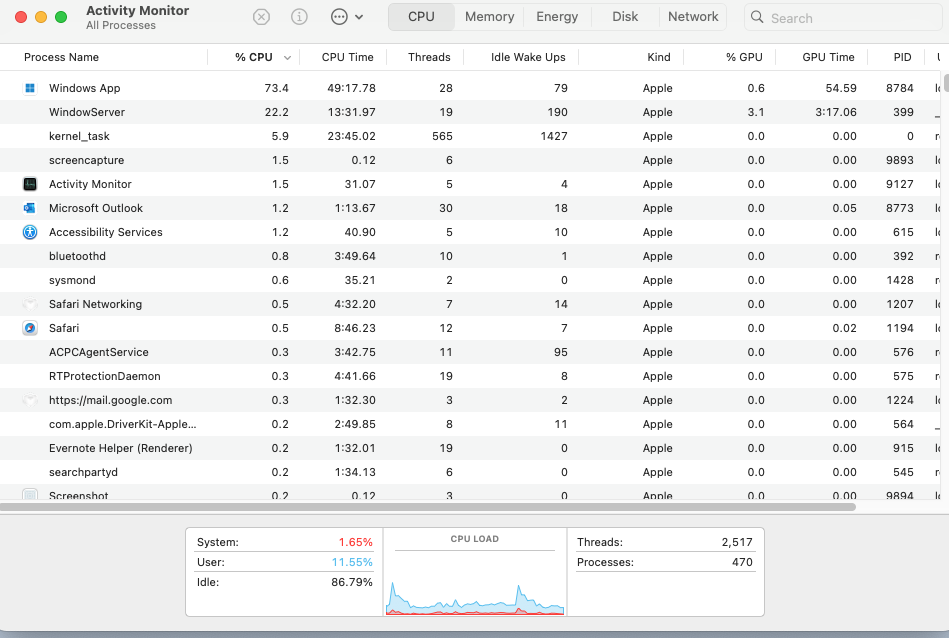Select the RTProtectionDaemon process row

470,376
